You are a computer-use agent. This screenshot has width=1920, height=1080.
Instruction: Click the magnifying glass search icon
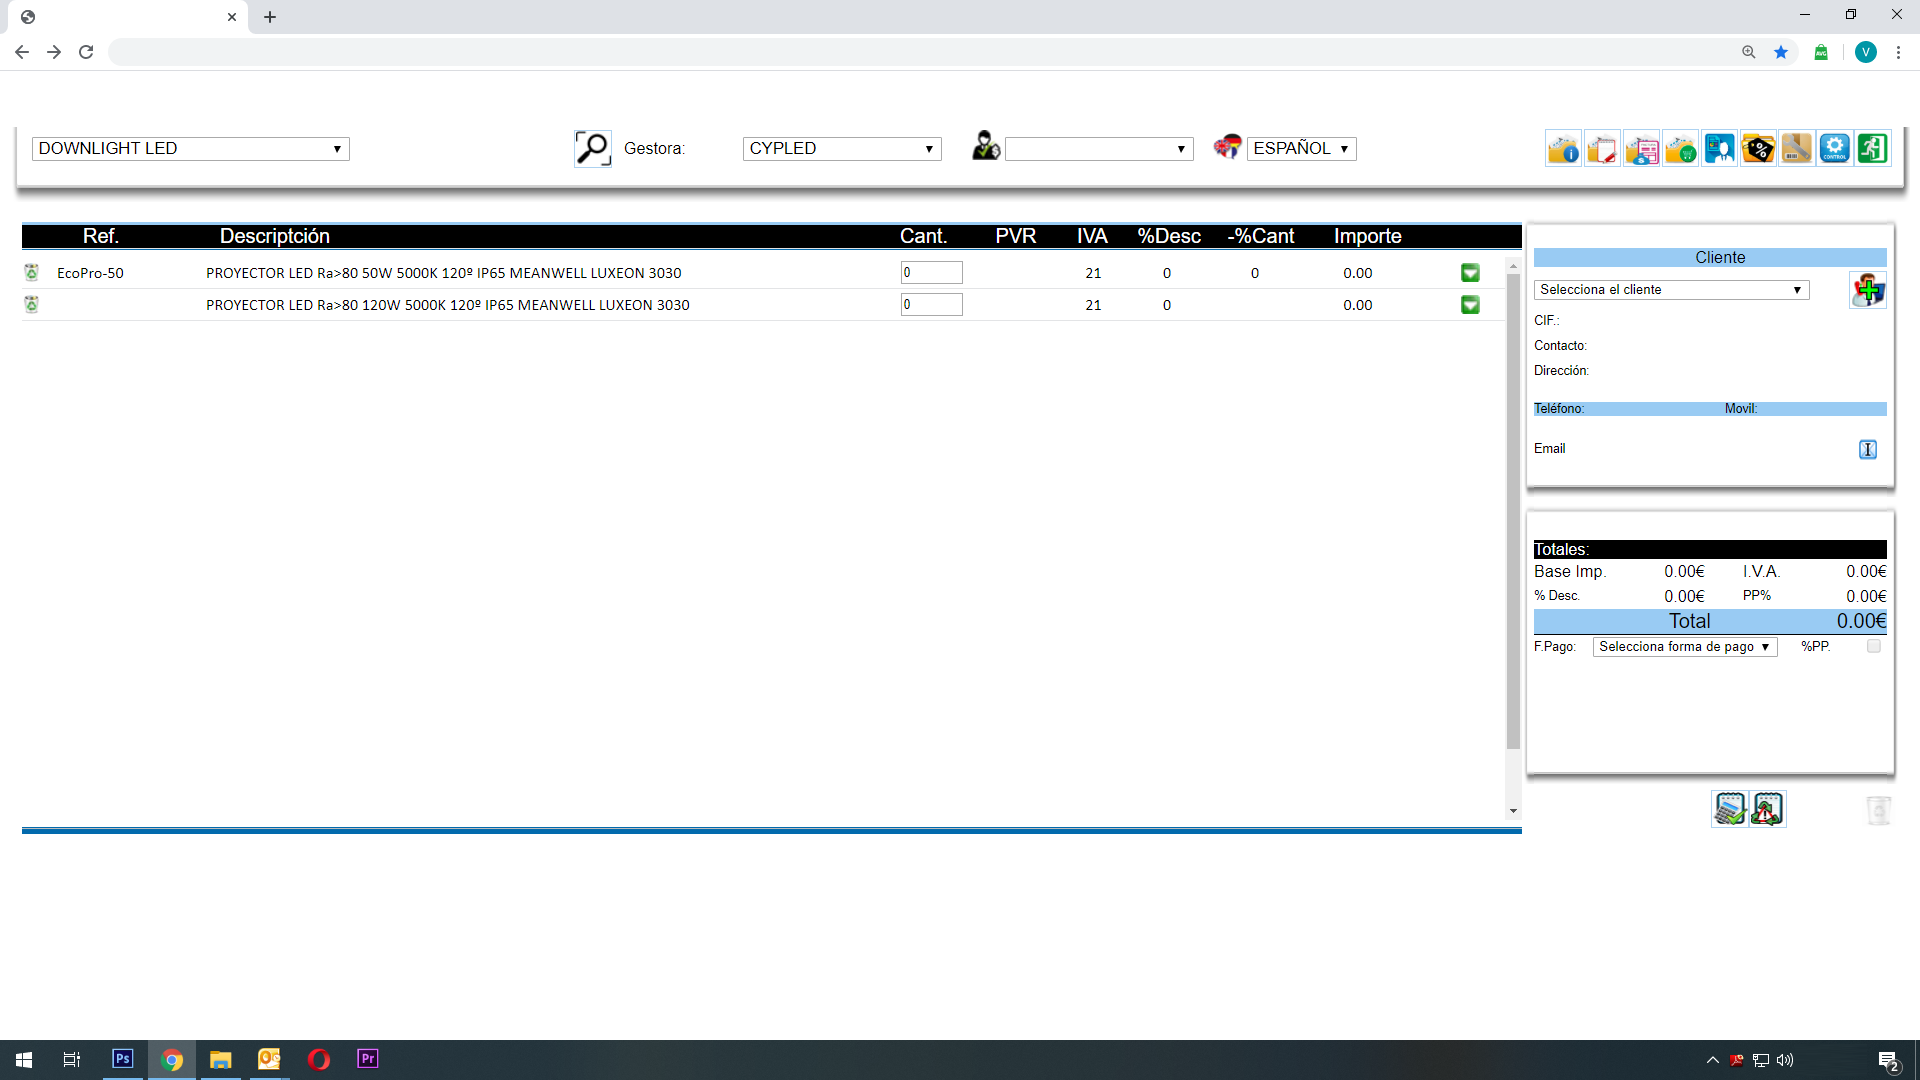[x=592, y=148]
